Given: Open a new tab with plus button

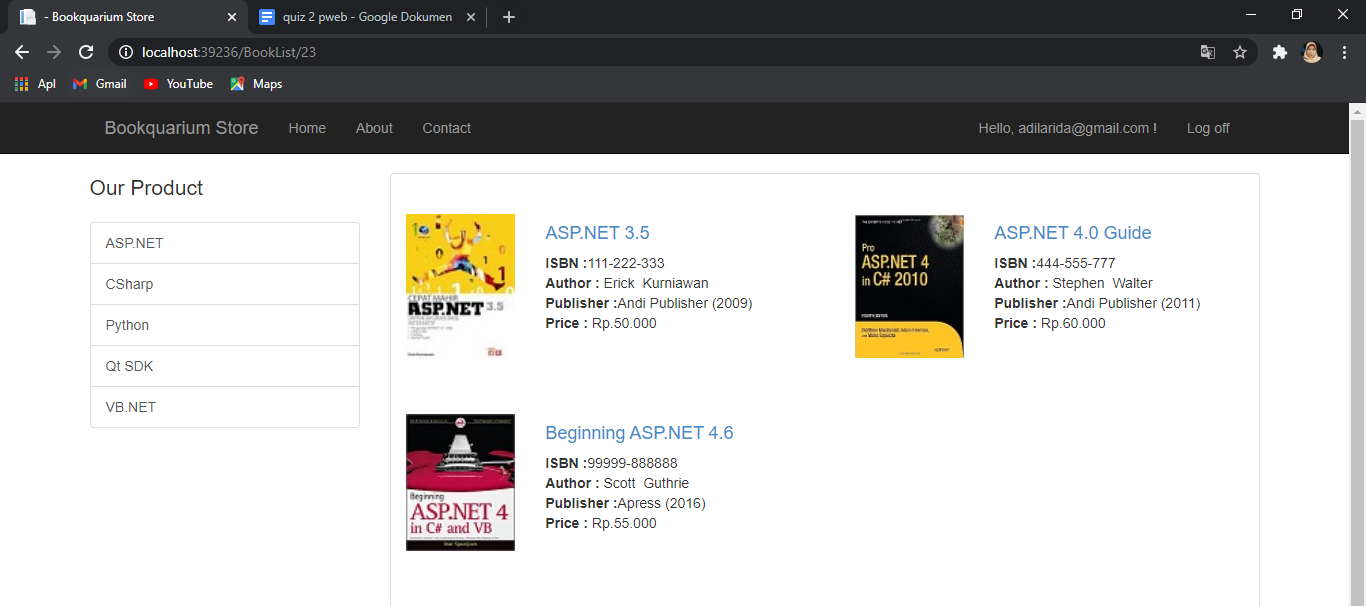Looking at the screenshot, I should tap(509, 17).
